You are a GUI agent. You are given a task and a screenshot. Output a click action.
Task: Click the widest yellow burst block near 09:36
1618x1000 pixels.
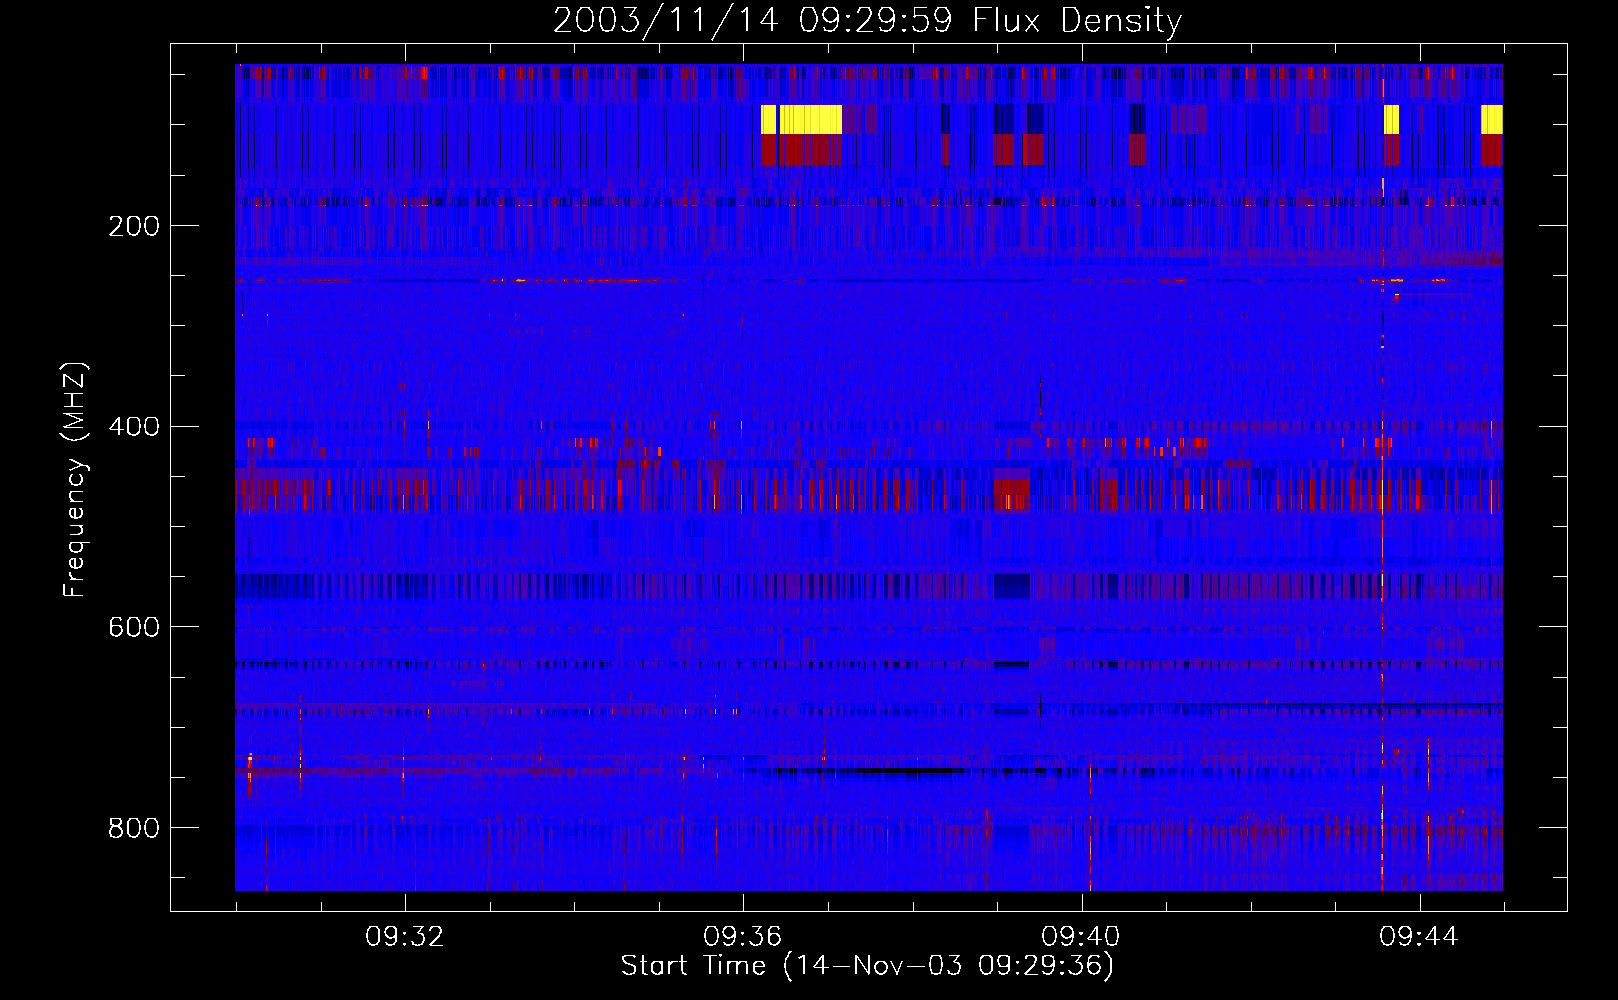click(810, 119)
